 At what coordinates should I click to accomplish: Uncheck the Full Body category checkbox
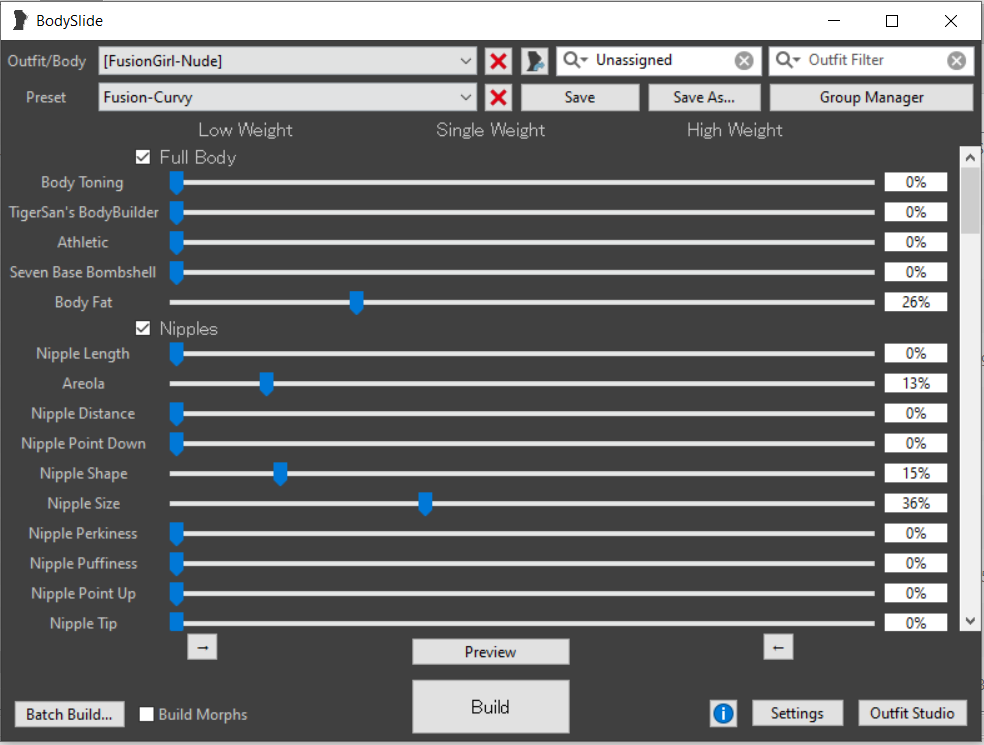pyautogui.click(x=143, y=157)
